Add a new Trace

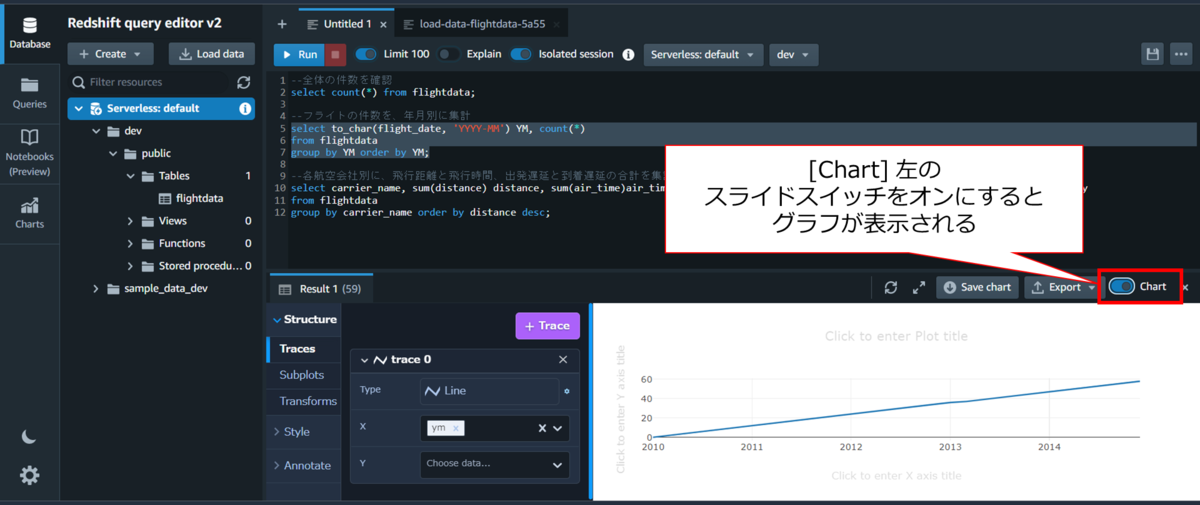547,326
